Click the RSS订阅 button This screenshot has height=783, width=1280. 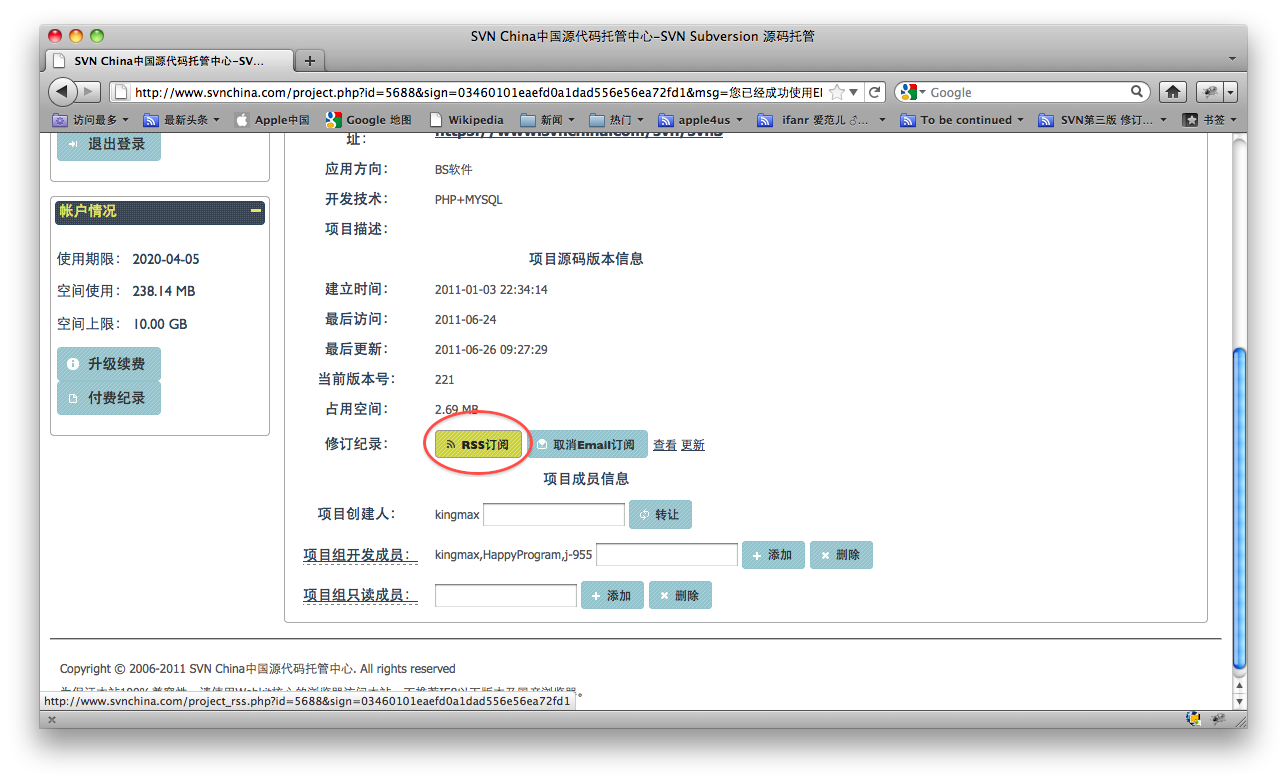tap(479, 444)
